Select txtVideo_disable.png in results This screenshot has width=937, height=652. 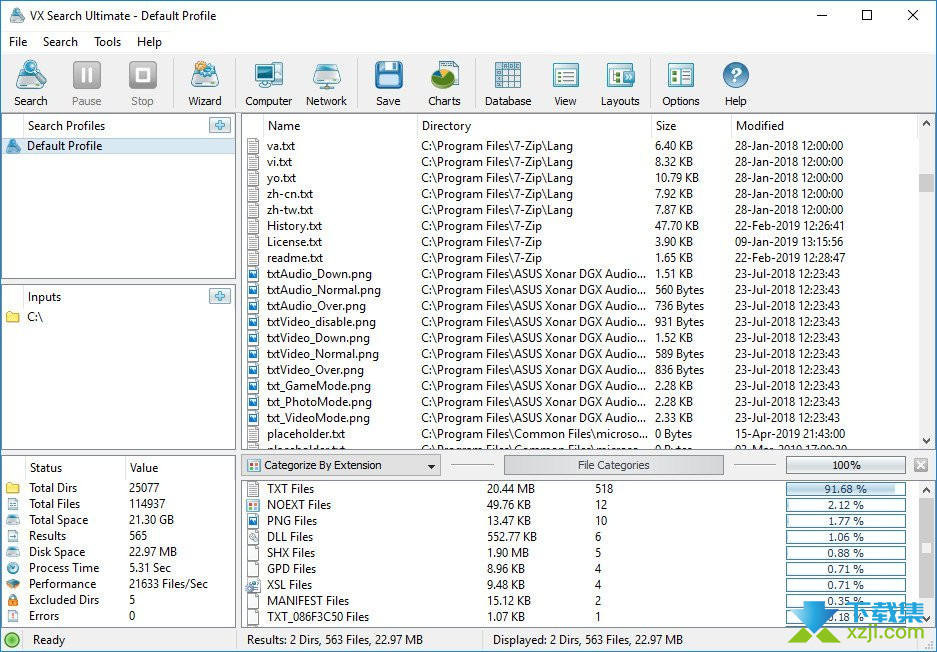coord(580,322)
